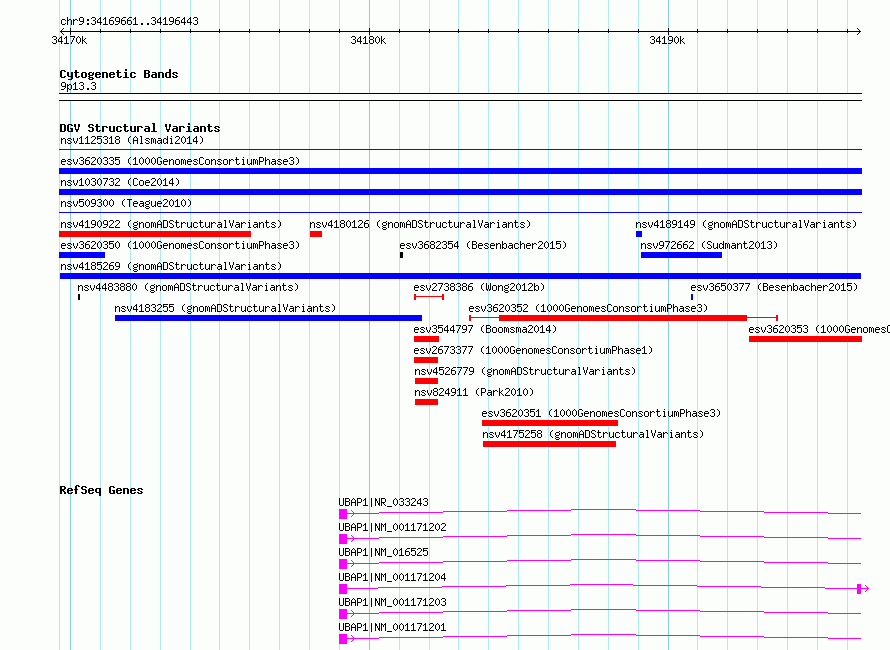890x650 pixels.
Task: Click nsv4483880 gnomAD variant label
Action: tap(188, 287)
